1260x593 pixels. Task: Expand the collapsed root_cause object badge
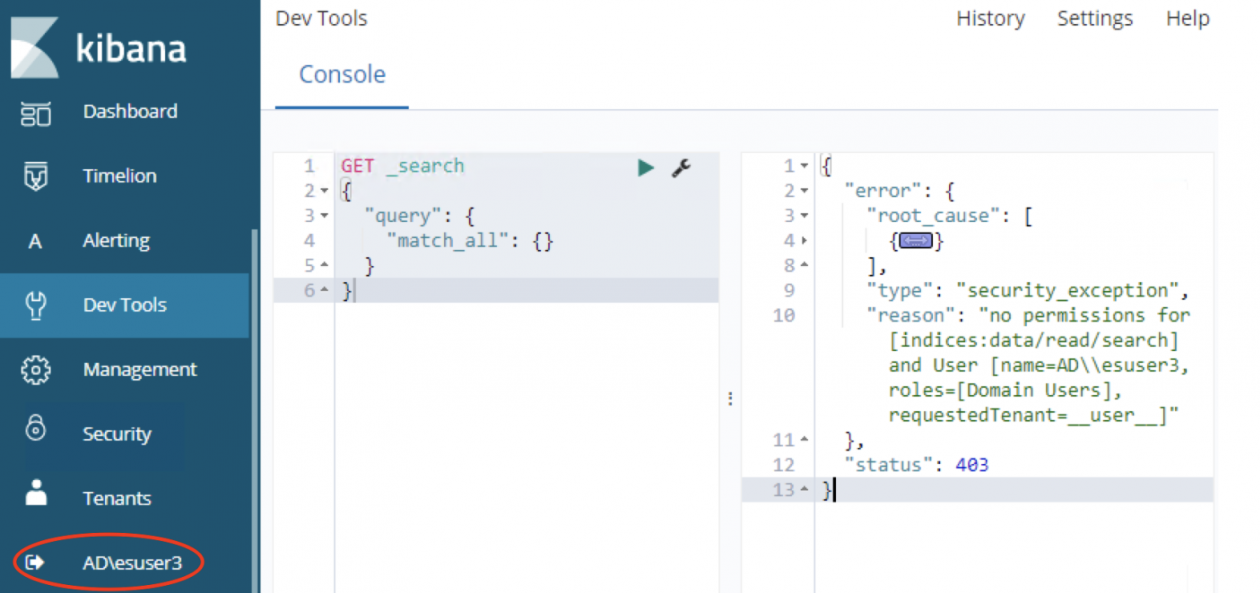tap(916, 241)
